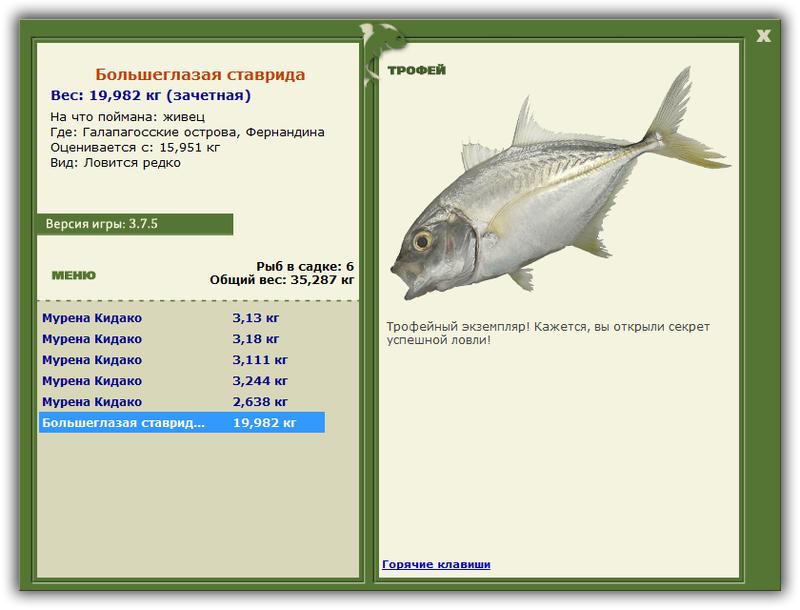Click the ТРОФЕЙ heading

click(x=416, y=70)
